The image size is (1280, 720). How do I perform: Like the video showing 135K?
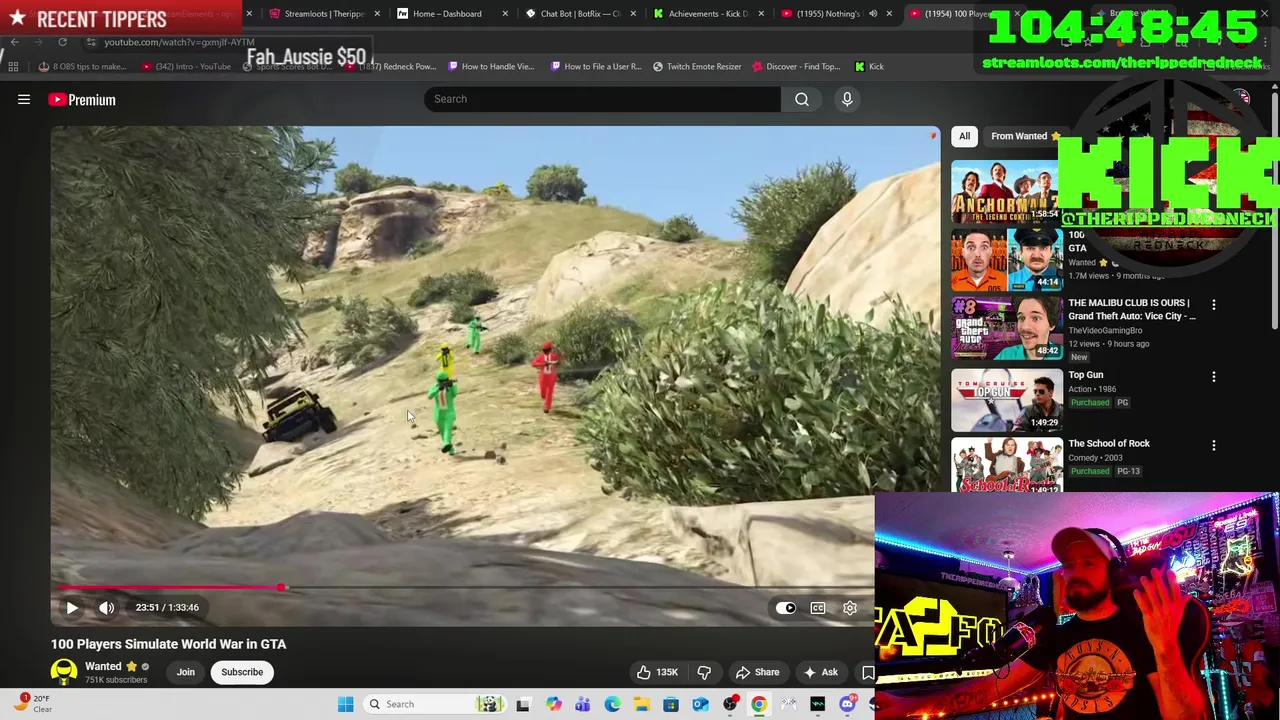click(656, 672)
